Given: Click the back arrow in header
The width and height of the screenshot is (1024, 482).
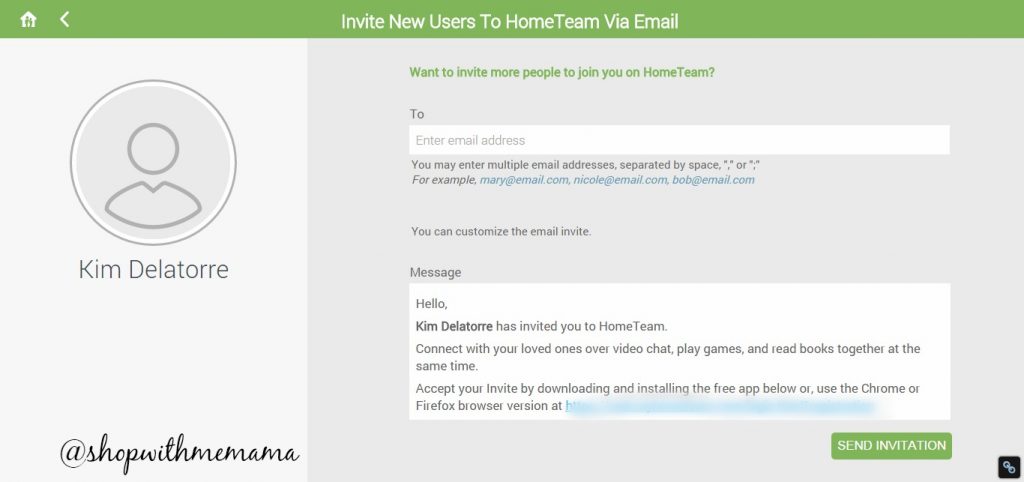Looking at the screenshot, I should click(64, 19).
